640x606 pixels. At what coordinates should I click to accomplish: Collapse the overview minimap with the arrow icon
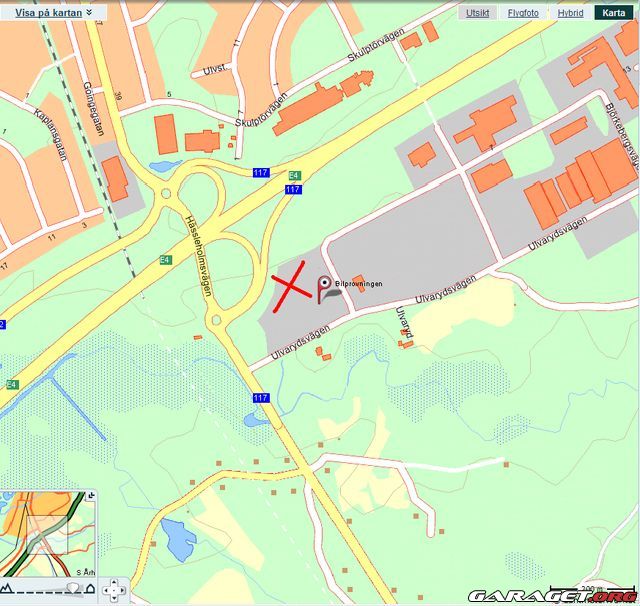(x=91, y=496)
